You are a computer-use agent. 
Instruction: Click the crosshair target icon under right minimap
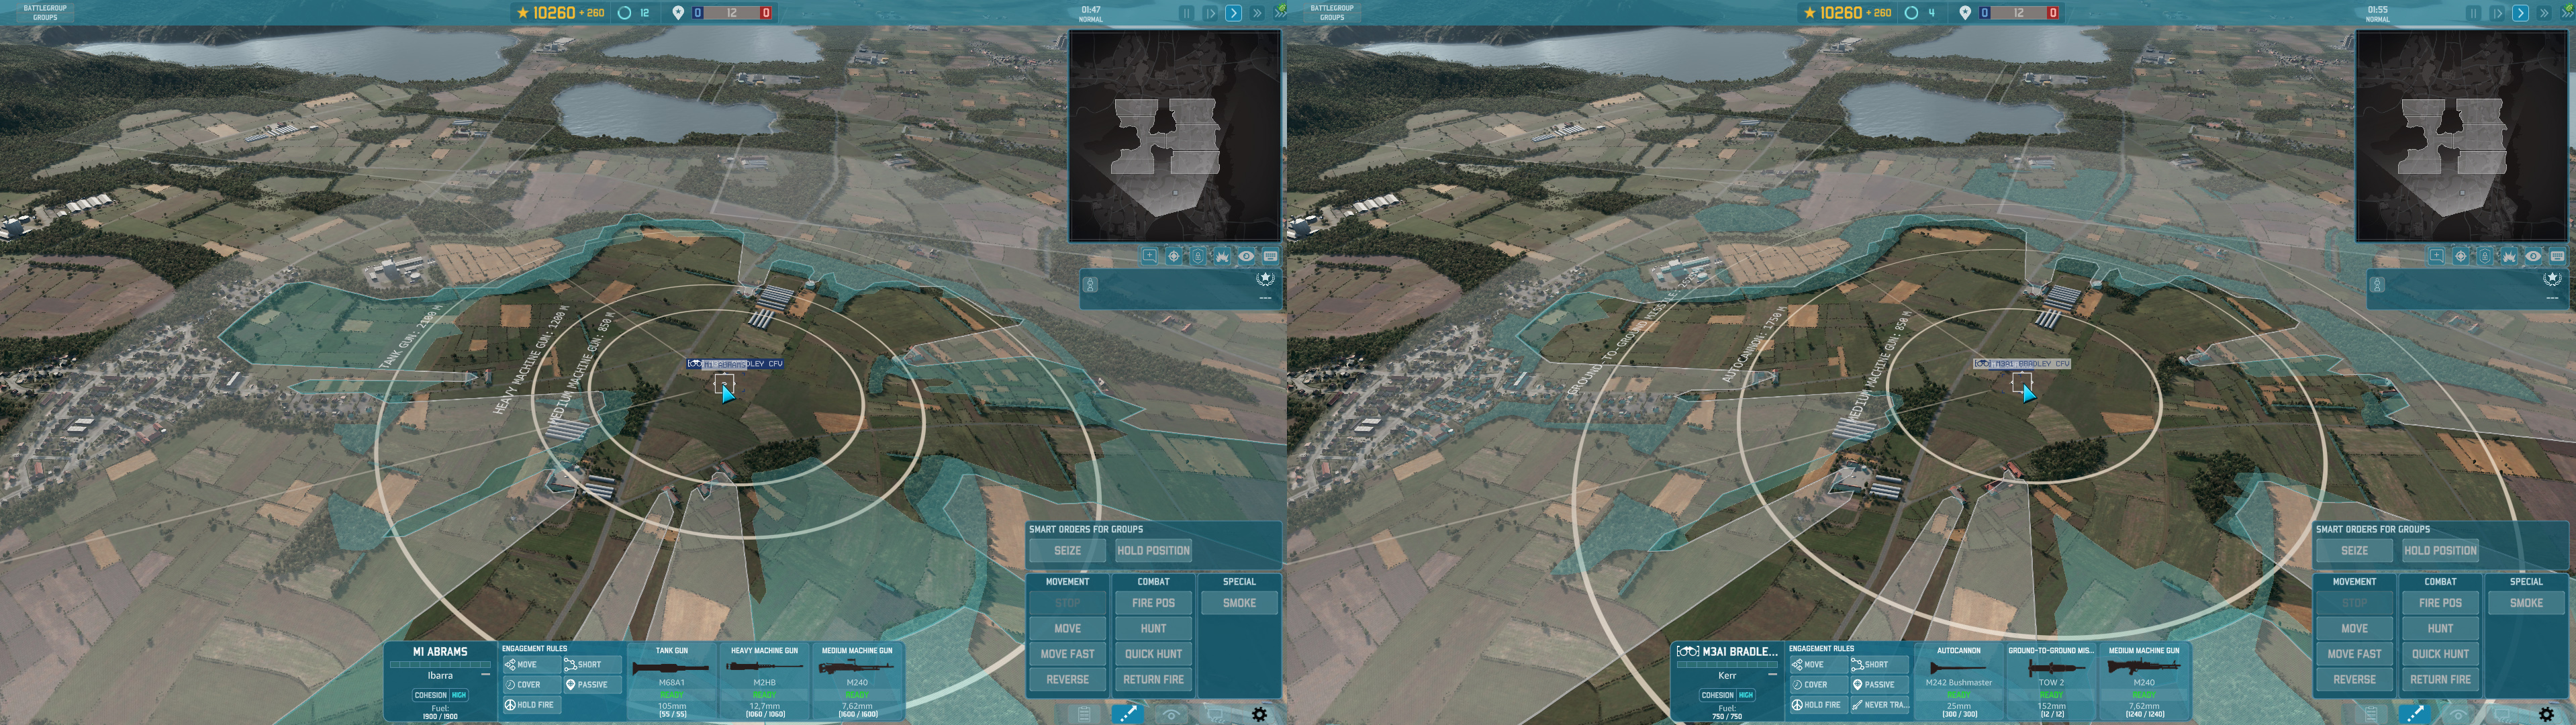click(x=2461, y=256)
